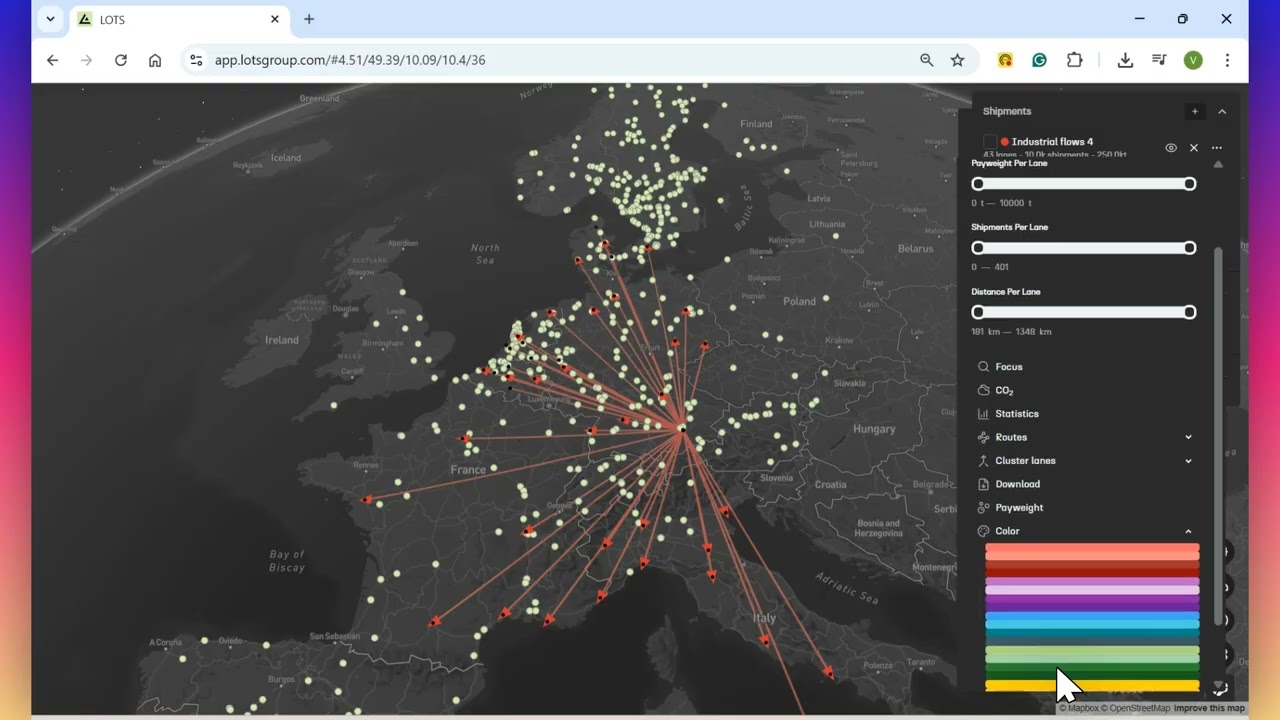
Task: Toggle visibility of Industrial flows 4
Action: point(1171,148)
